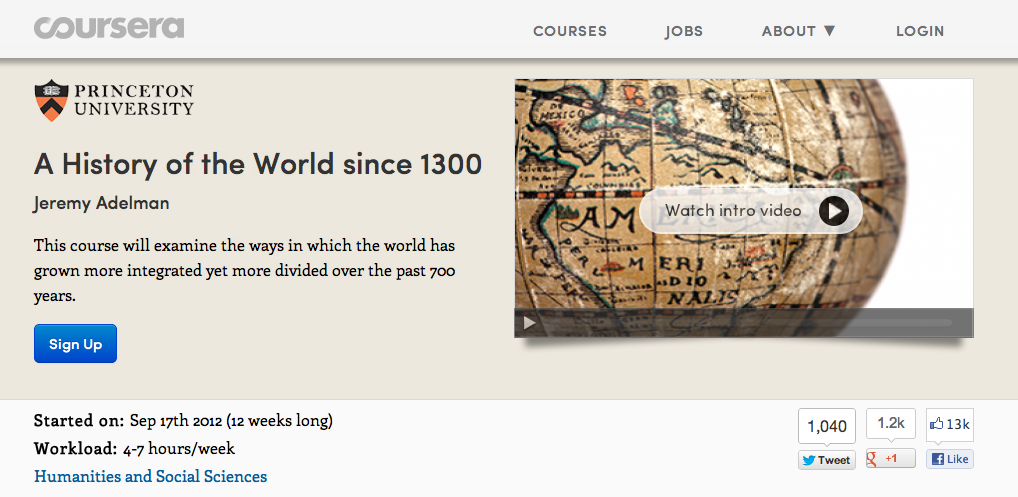The height and width of the screenshot is (497, 1018).
Task: Click the Workload 4-7 hours/week text
Action: (x=134, y=449)
